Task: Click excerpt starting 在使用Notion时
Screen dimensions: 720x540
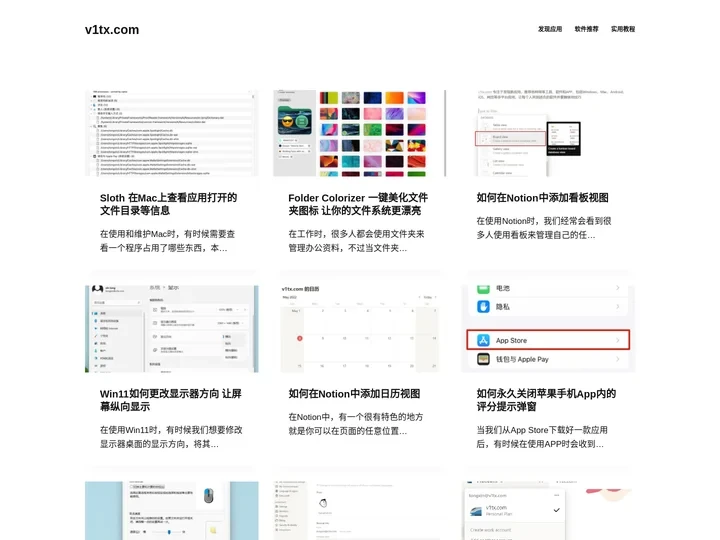Action: pyautogui.click(x=544, y=228)
